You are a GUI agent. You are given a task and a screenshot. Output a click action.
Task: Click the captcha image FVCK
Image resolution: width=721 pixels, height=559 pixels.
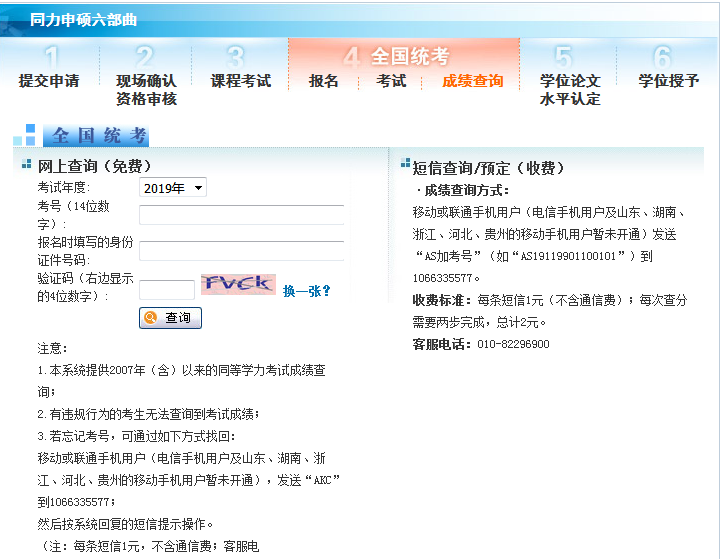coord(238,284)
